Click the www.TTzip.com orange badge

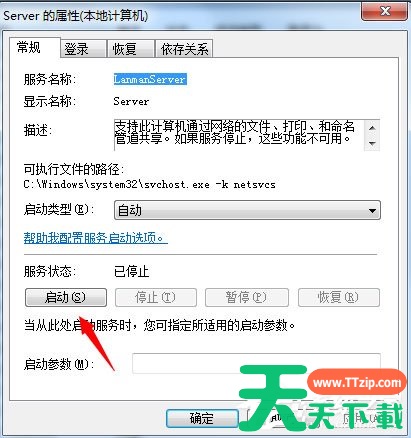(x=357, y=383)
